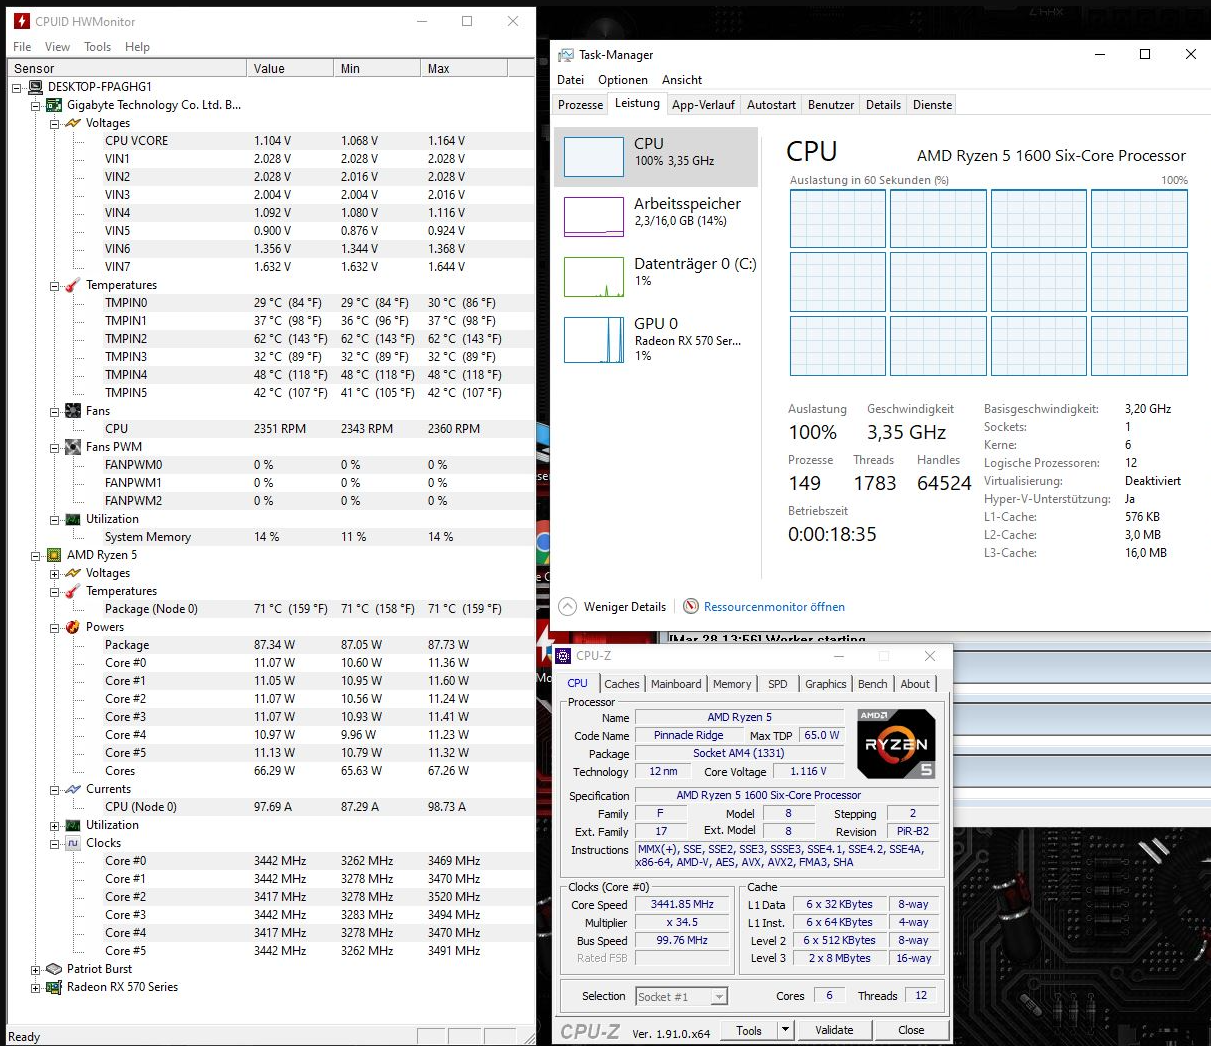Open the Ressourcenmonitor öffnen link
The width and height of the screenshot is (1211, 1046).
point(774,607)
